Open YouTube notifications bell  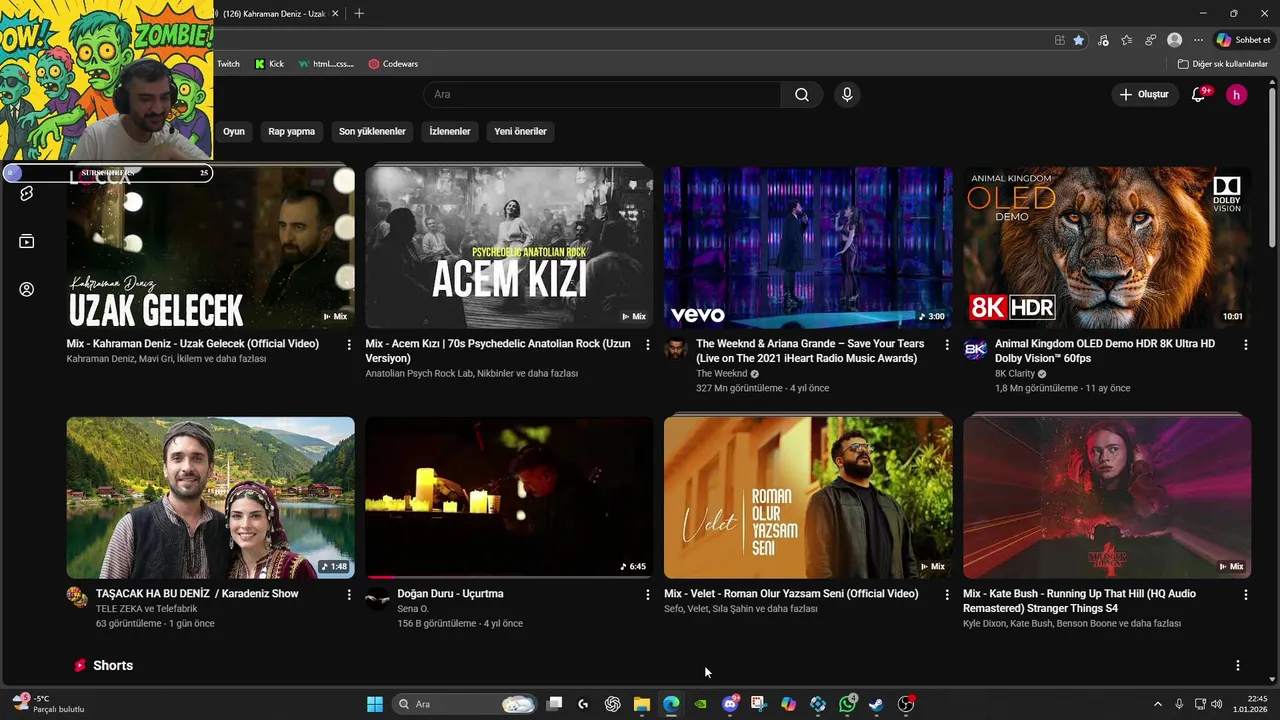pyautogui.click(x=1198, y=95)
